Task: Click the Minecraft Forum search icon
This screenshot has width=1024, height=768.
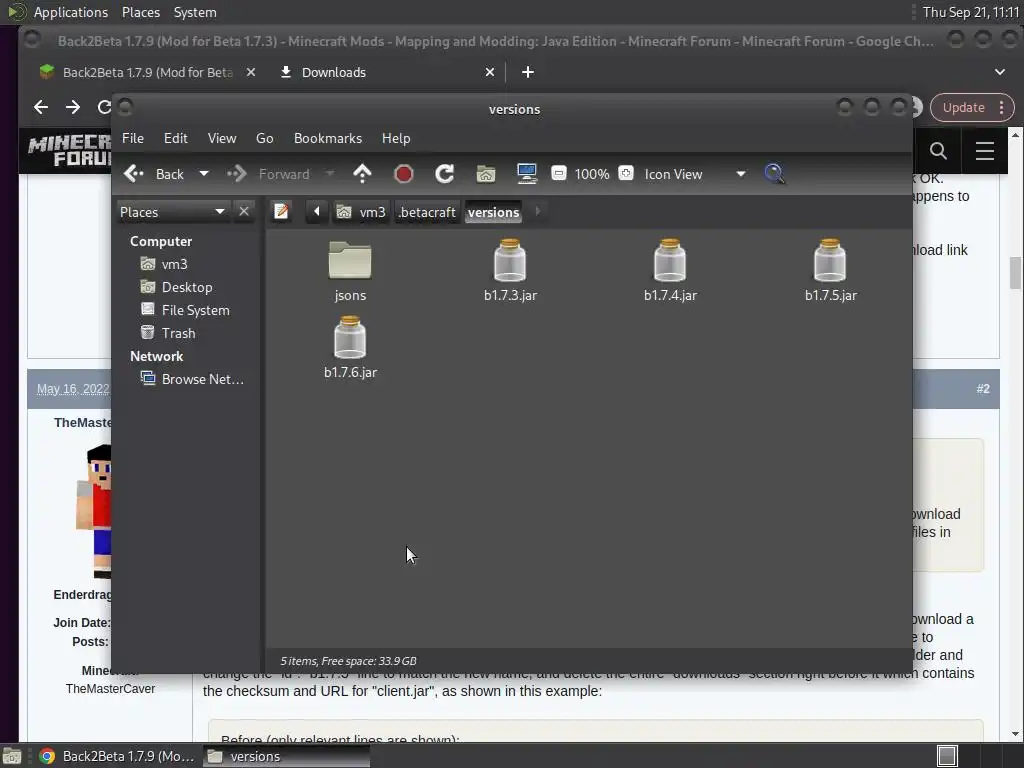Action: coord(938,151)
